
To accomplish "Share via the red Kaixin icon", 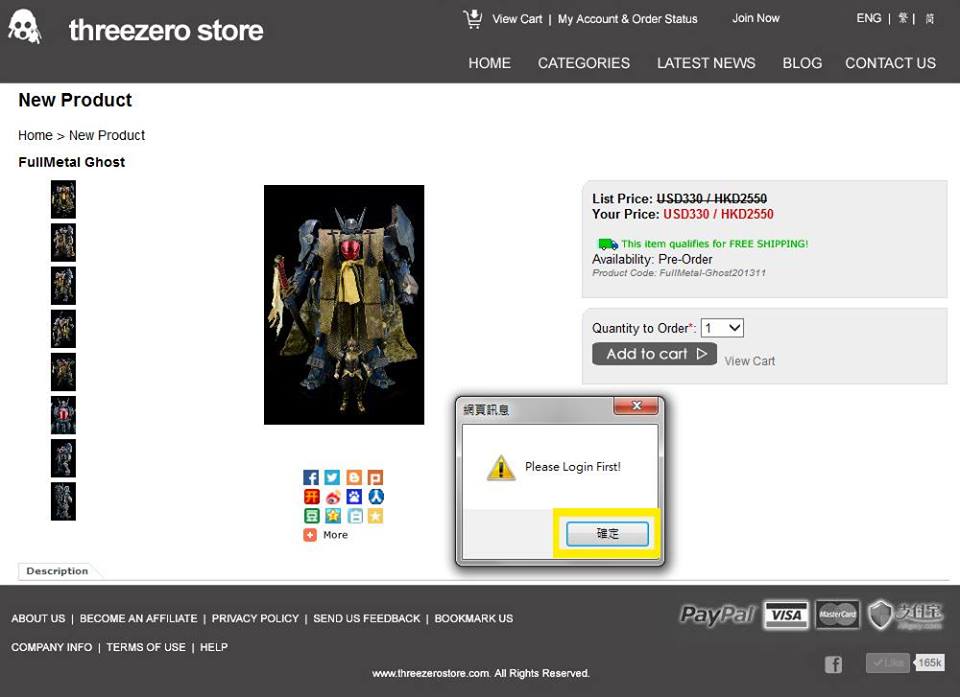I will (311, 497).
